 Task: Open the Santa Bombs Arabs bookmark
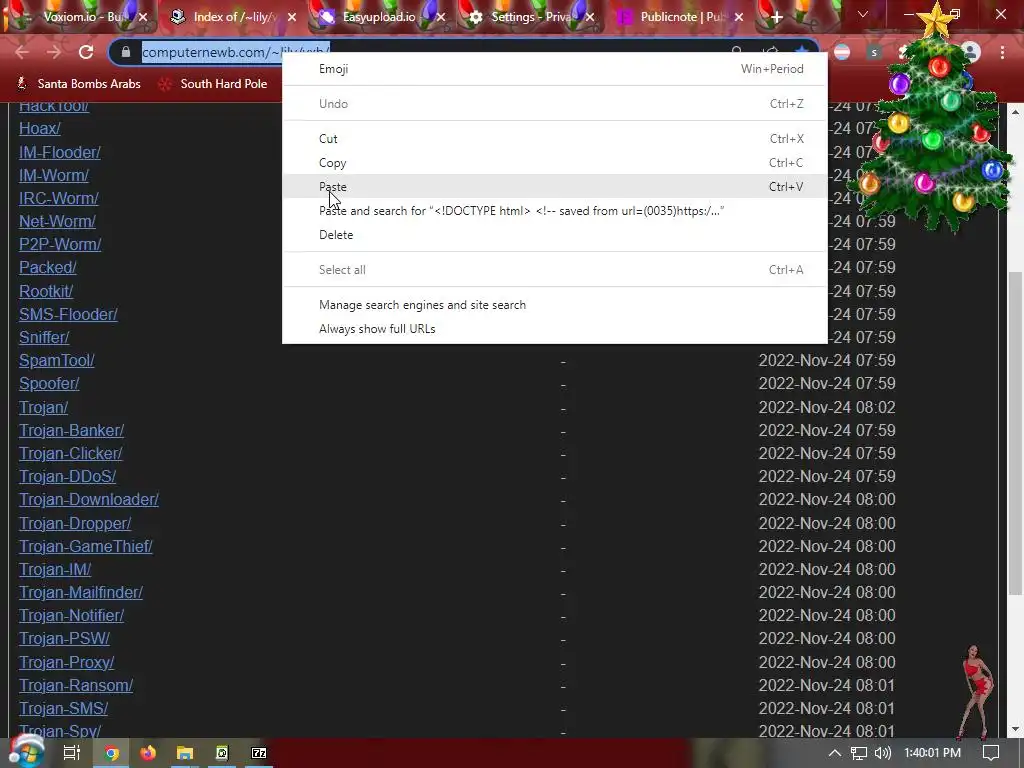click(79, 84)
